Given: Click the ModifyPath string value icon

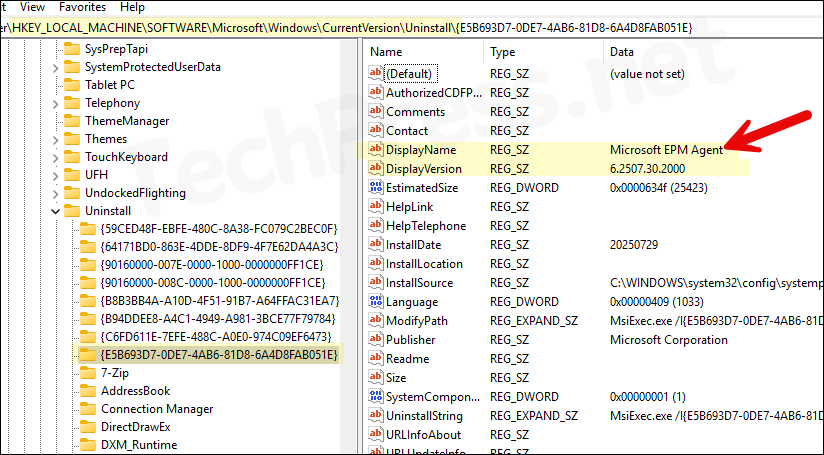Looking at the screenshot, I should [375, 320].
